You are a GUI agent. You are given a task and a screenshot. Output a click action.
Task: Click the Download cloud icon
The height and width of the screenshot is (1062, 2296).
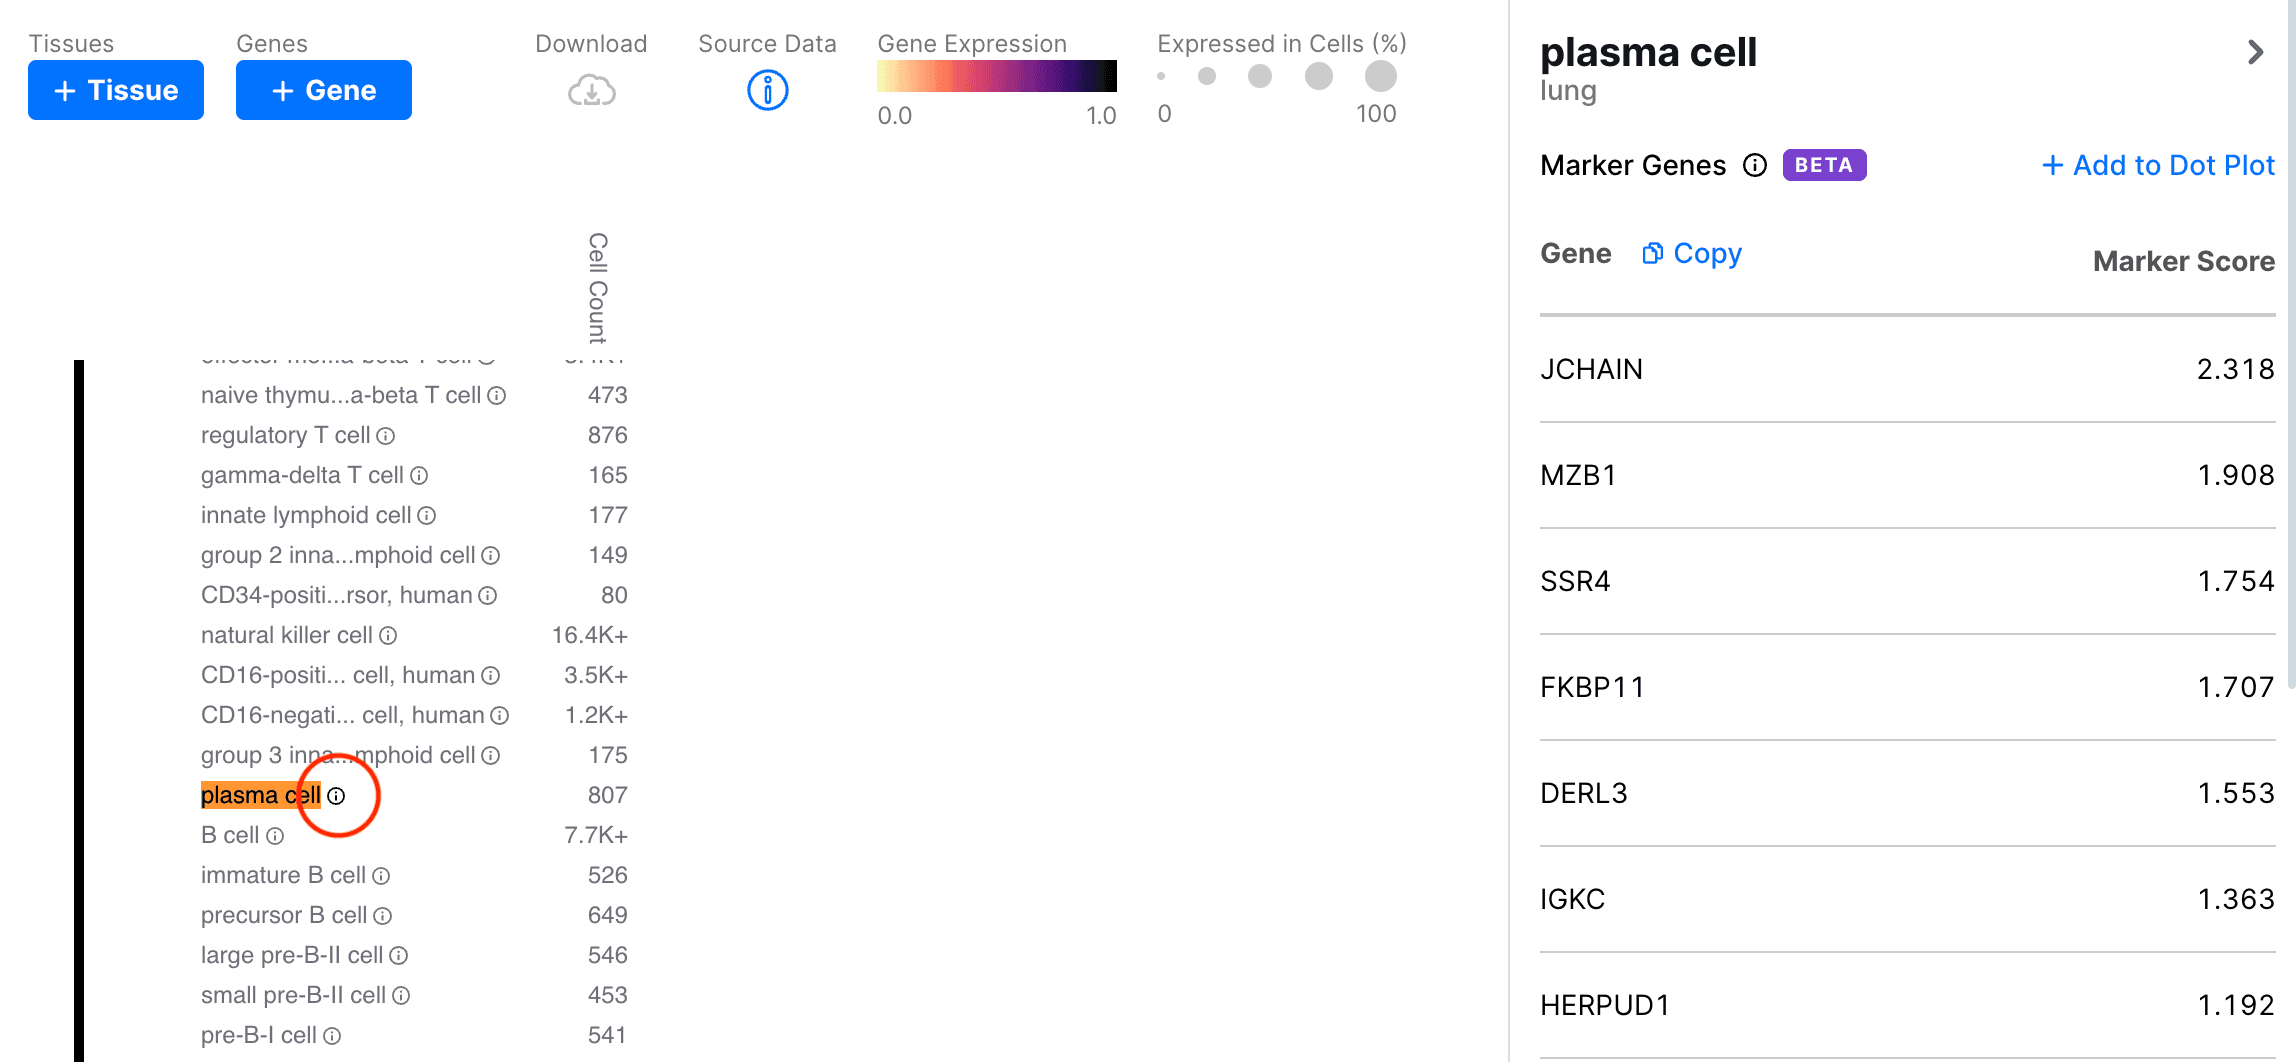tap(591, 91)
